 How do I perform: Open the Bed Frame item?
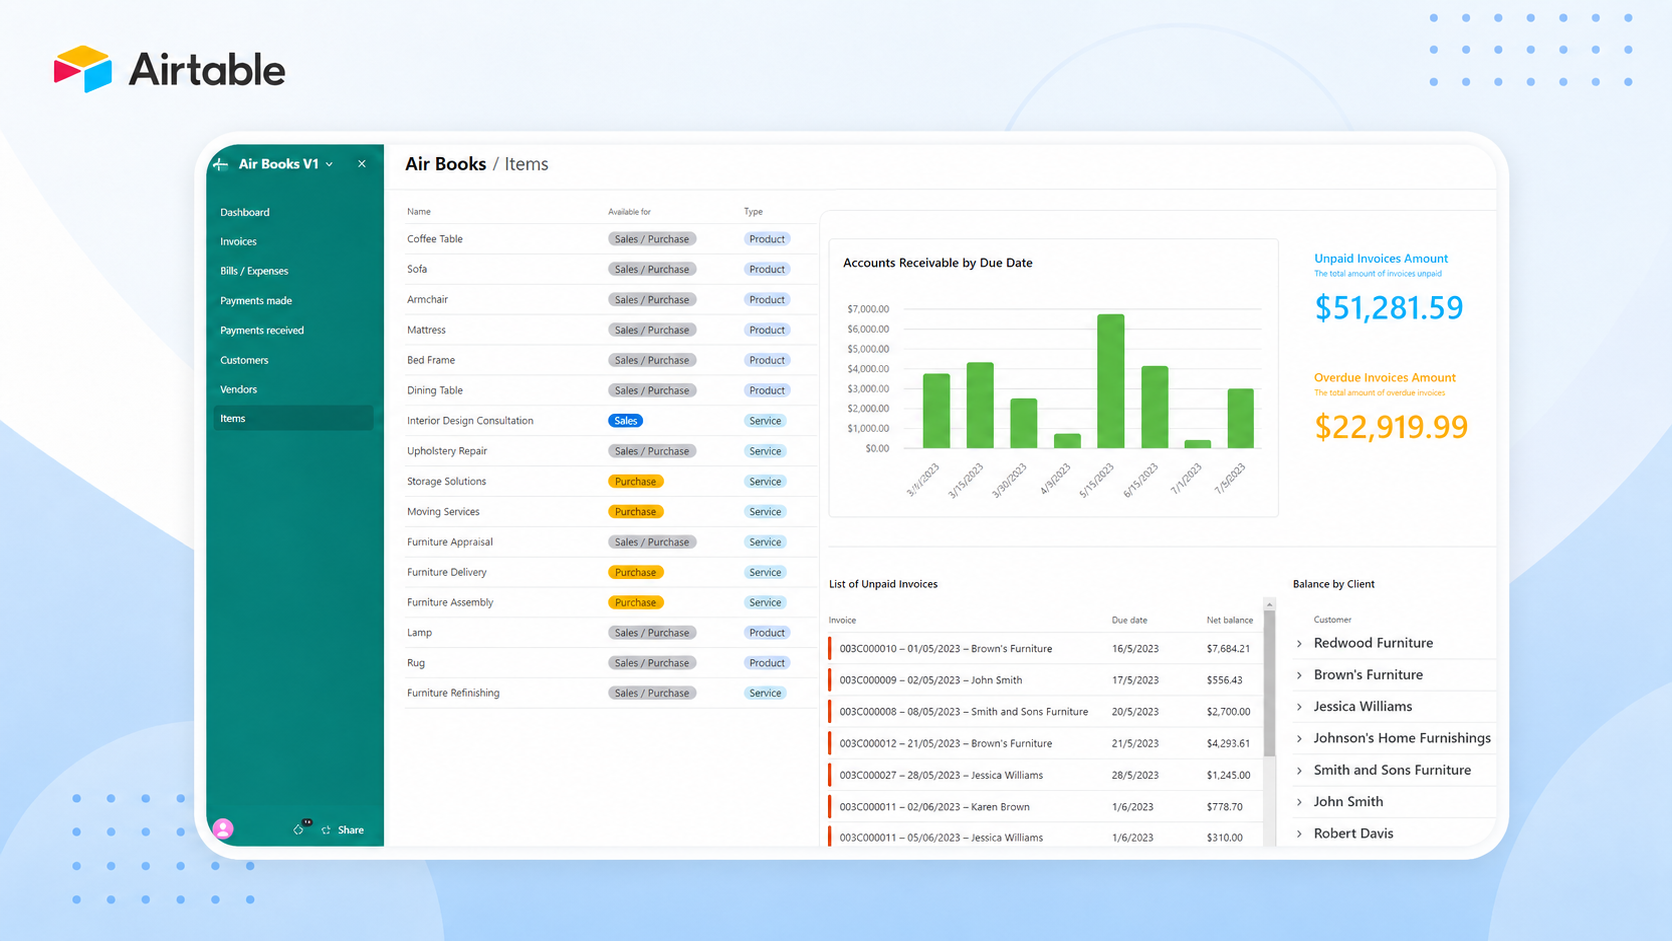tap(431, 360)
